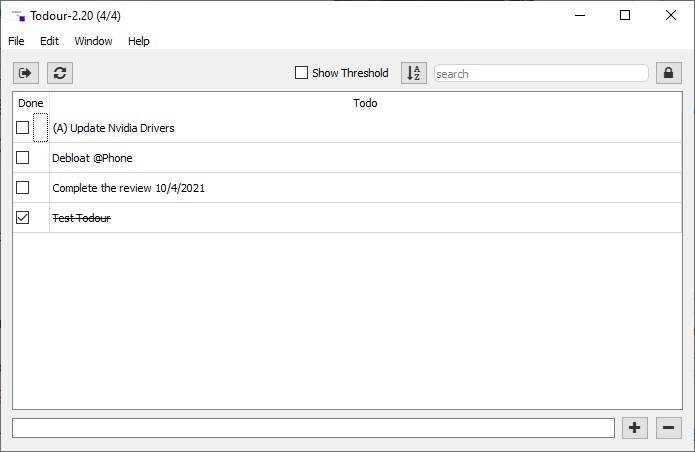
Task: Select the Debloat @Phone todo row
Action: tap(300, 158)
